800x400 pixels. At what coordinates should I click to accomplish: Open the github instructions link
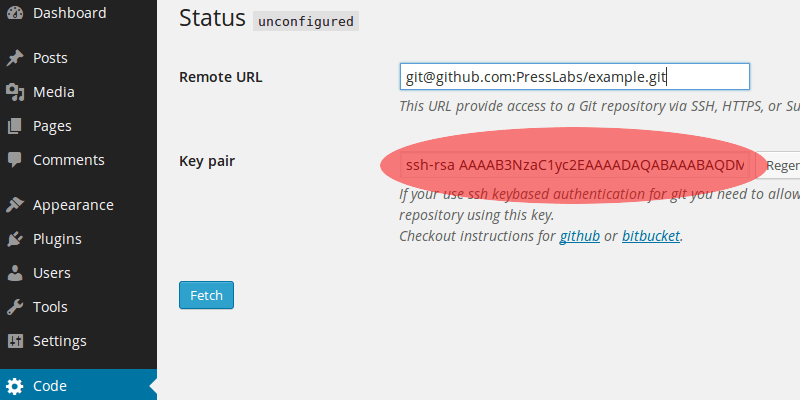coord(579,236)
